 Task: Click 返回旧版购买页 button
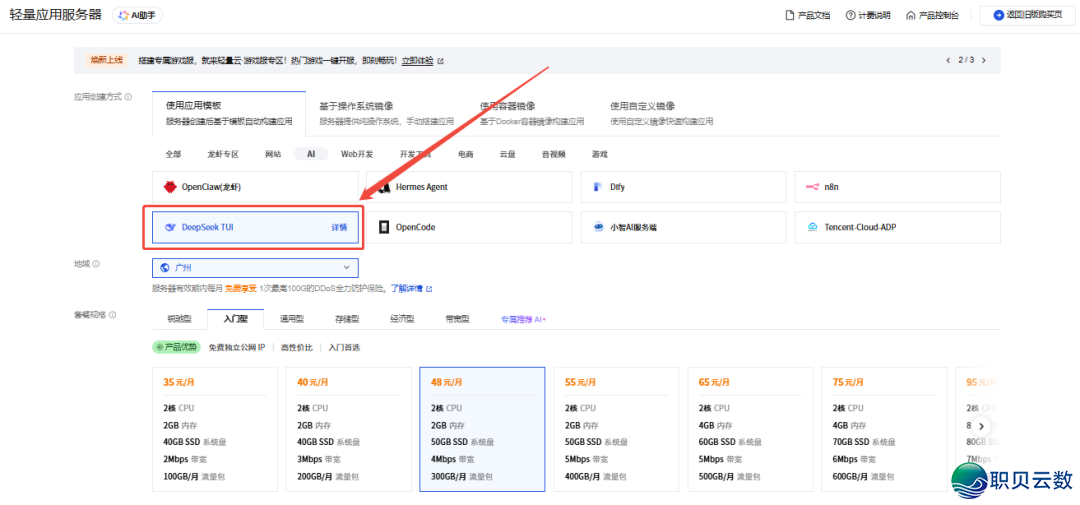1027,15
